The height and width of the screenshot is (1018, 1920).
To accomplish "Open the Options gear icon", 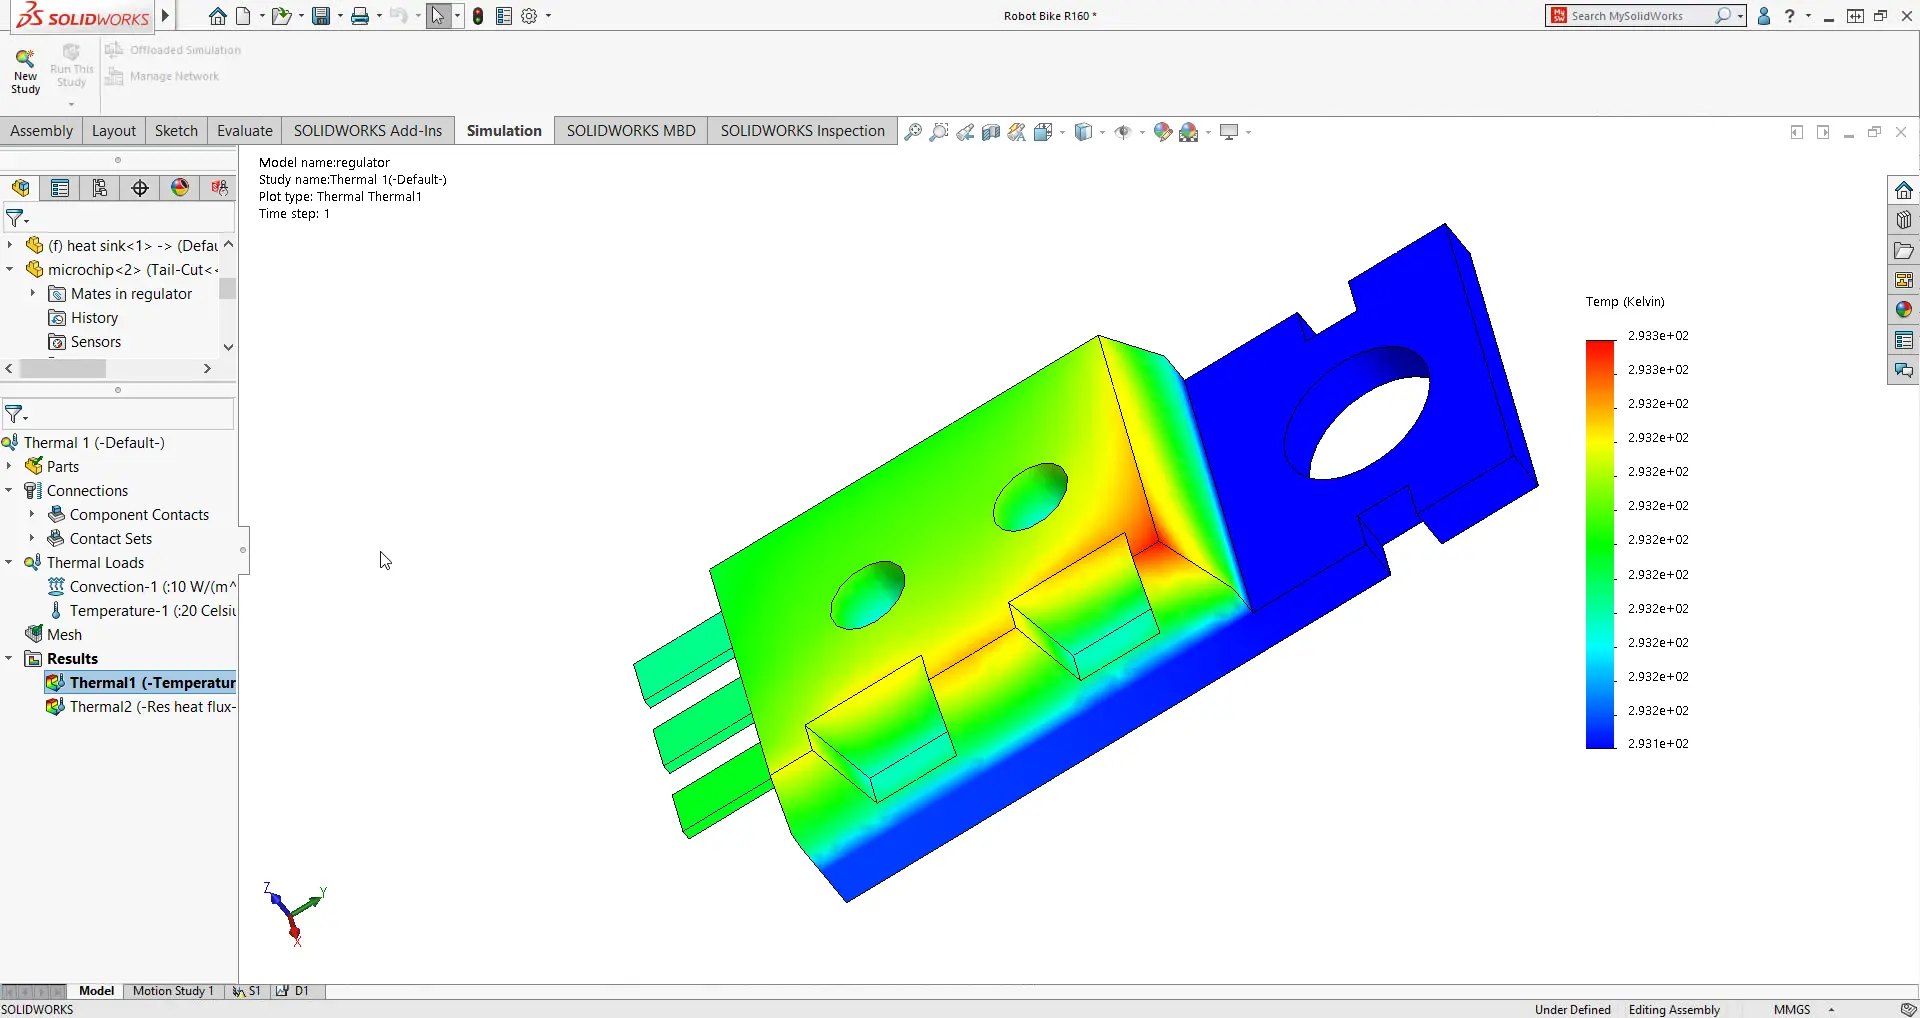I will click(x=530, y=16).
